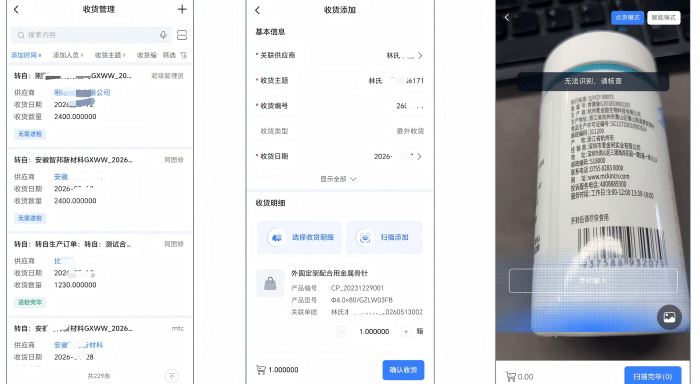Switch to the white scan mode tab
This screenshot has width=700, height=384.
point(663,17)
